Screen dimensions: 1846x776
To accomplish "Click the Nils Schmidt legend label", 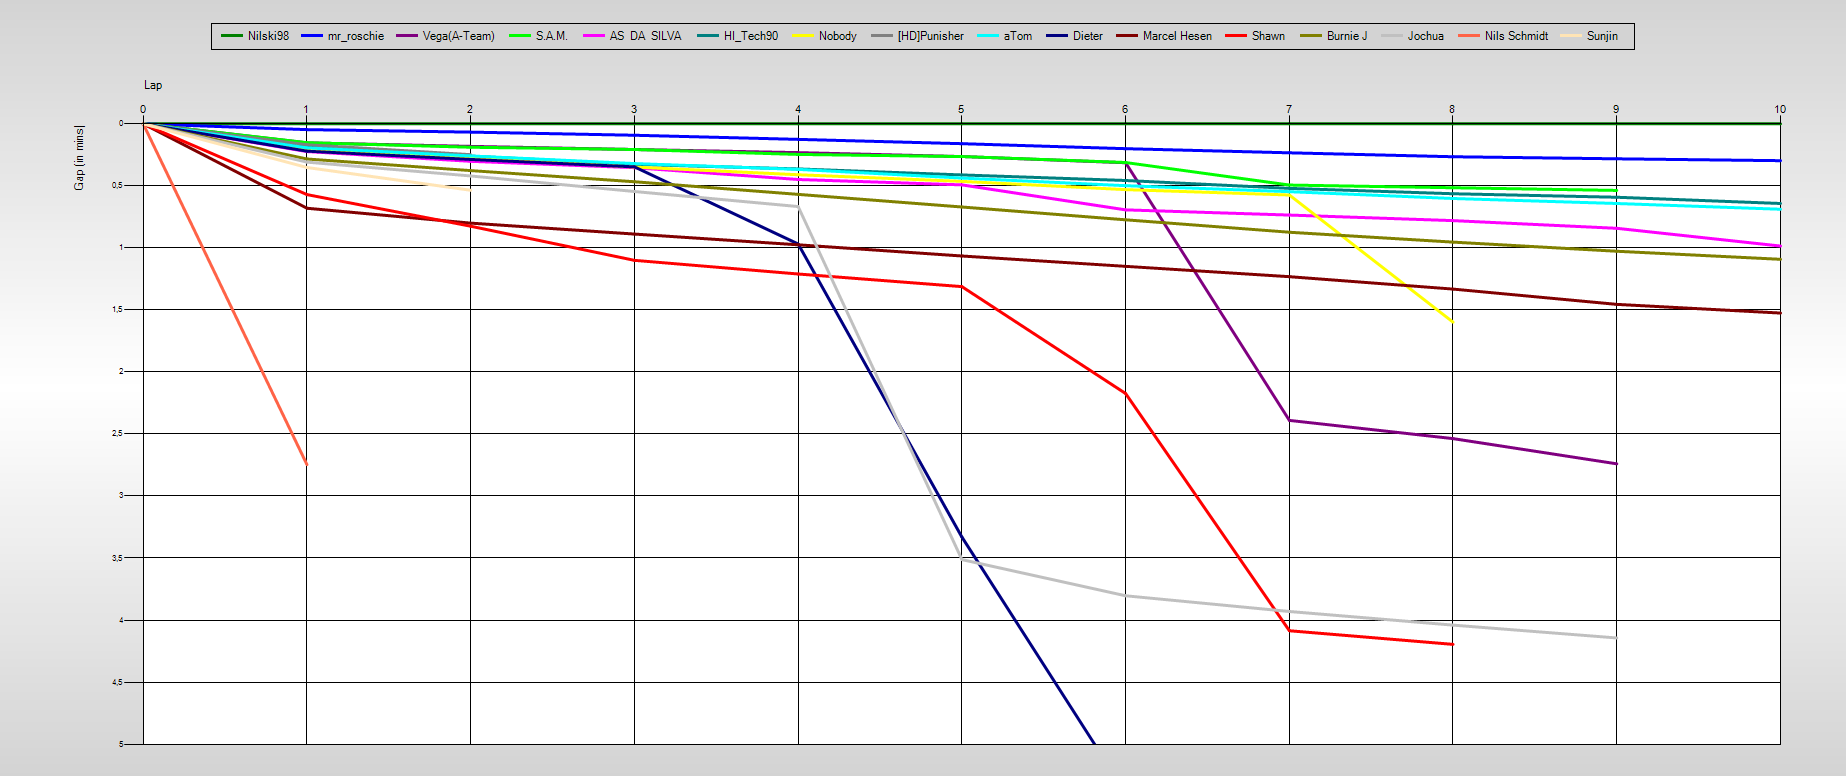I will [1515, 36].
